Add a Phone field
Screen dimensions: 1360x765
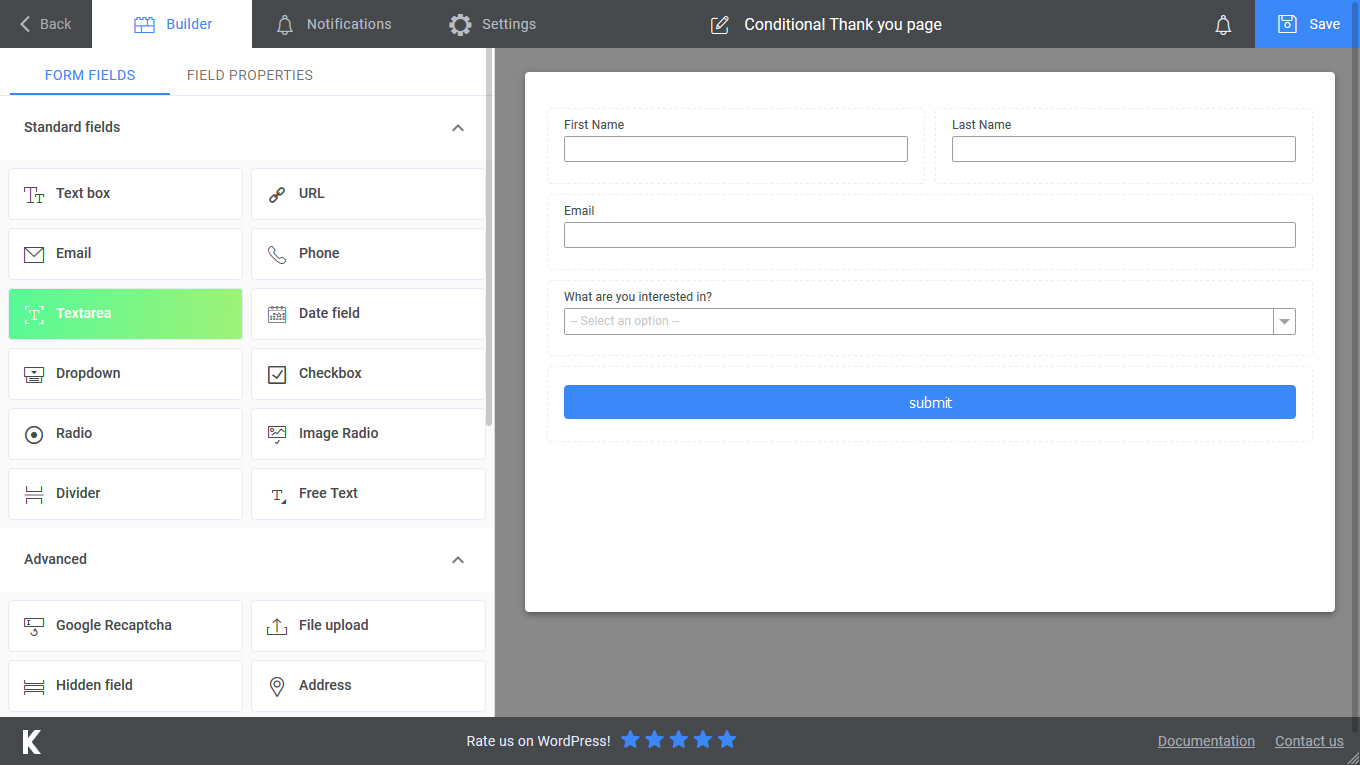[368, 254]
